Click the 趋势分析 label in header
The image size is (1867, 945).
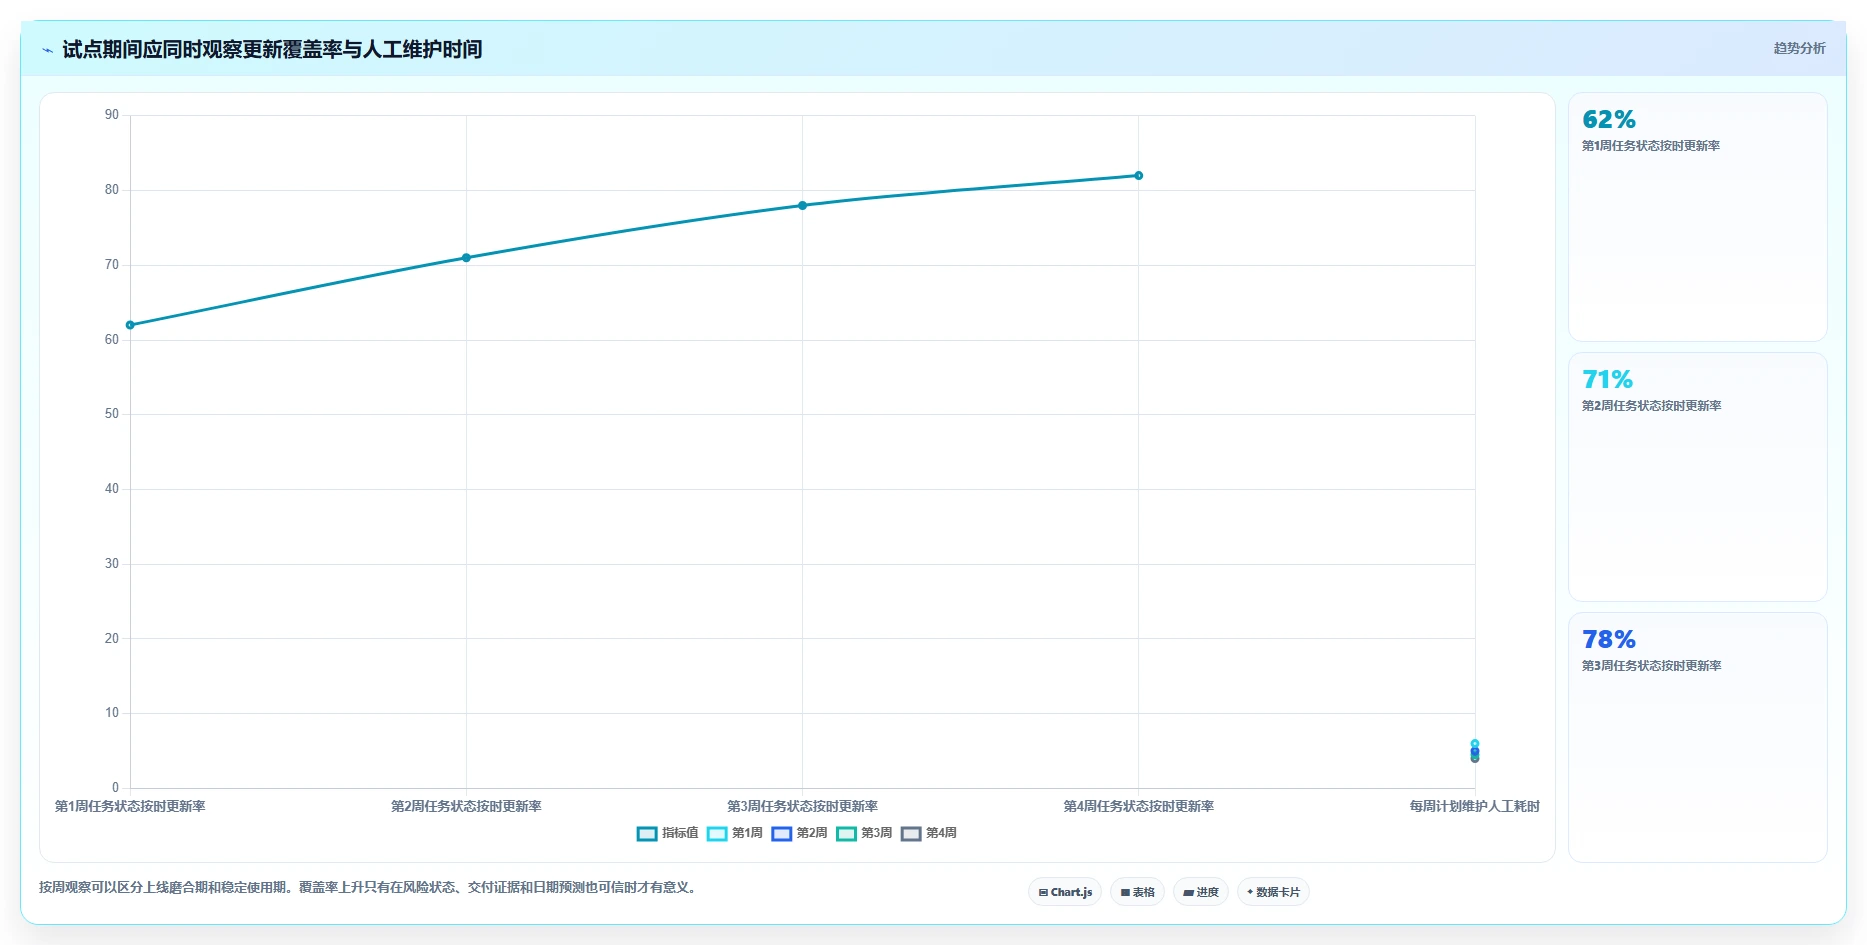(1799, 48)
